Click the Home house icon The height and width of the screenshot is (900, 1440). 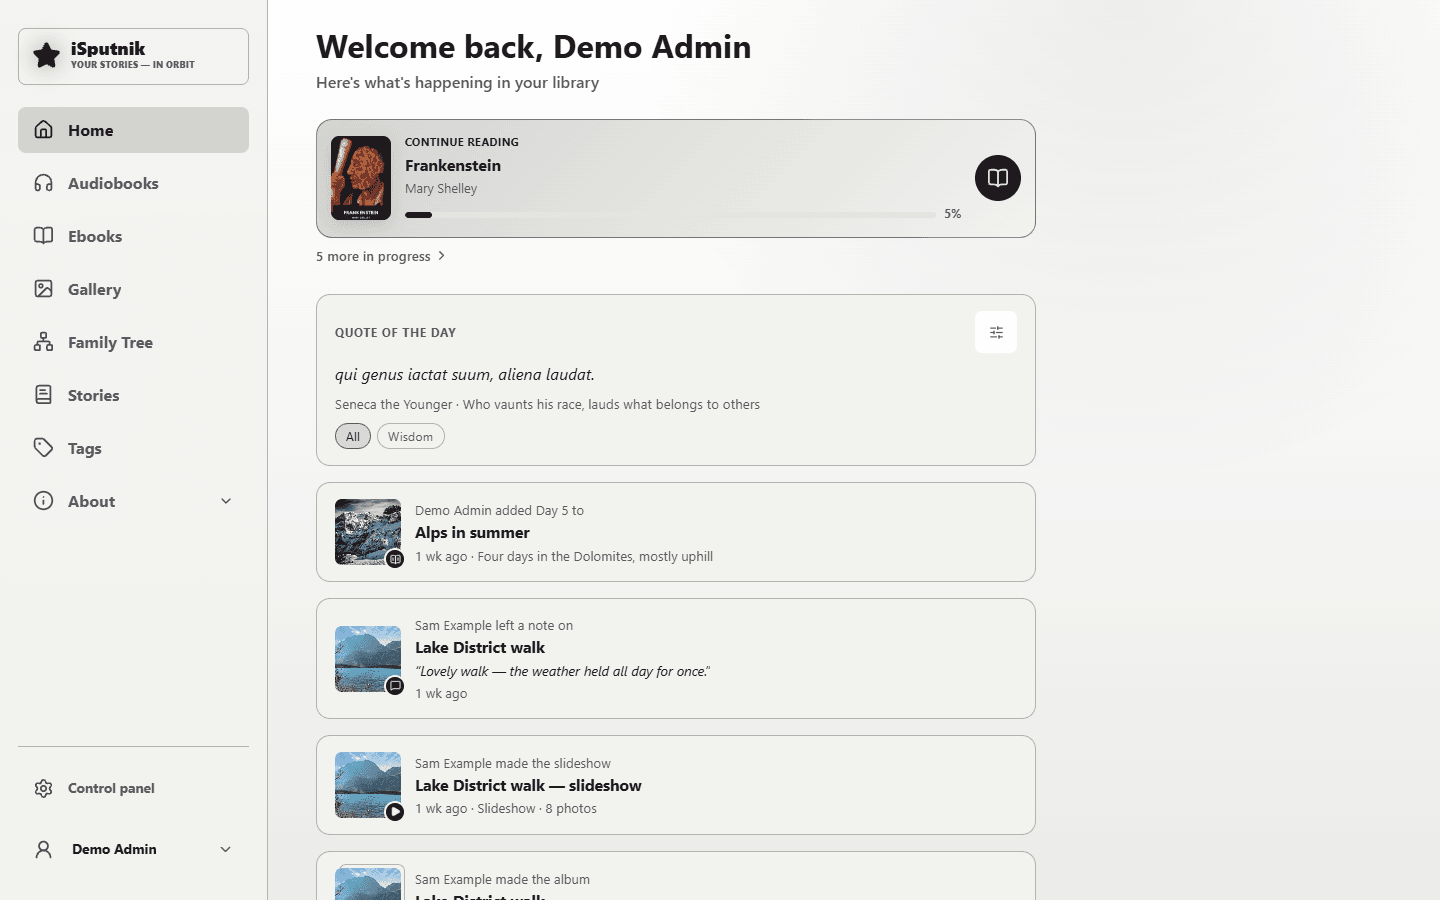(43, 130)
